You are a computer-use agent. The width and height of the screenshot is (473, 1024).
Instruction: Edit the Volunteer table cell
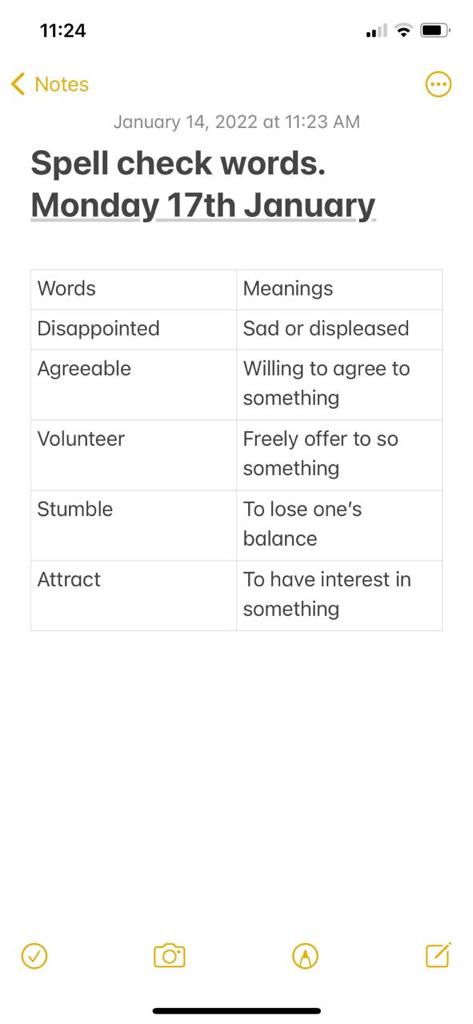[x=133, y=455]
